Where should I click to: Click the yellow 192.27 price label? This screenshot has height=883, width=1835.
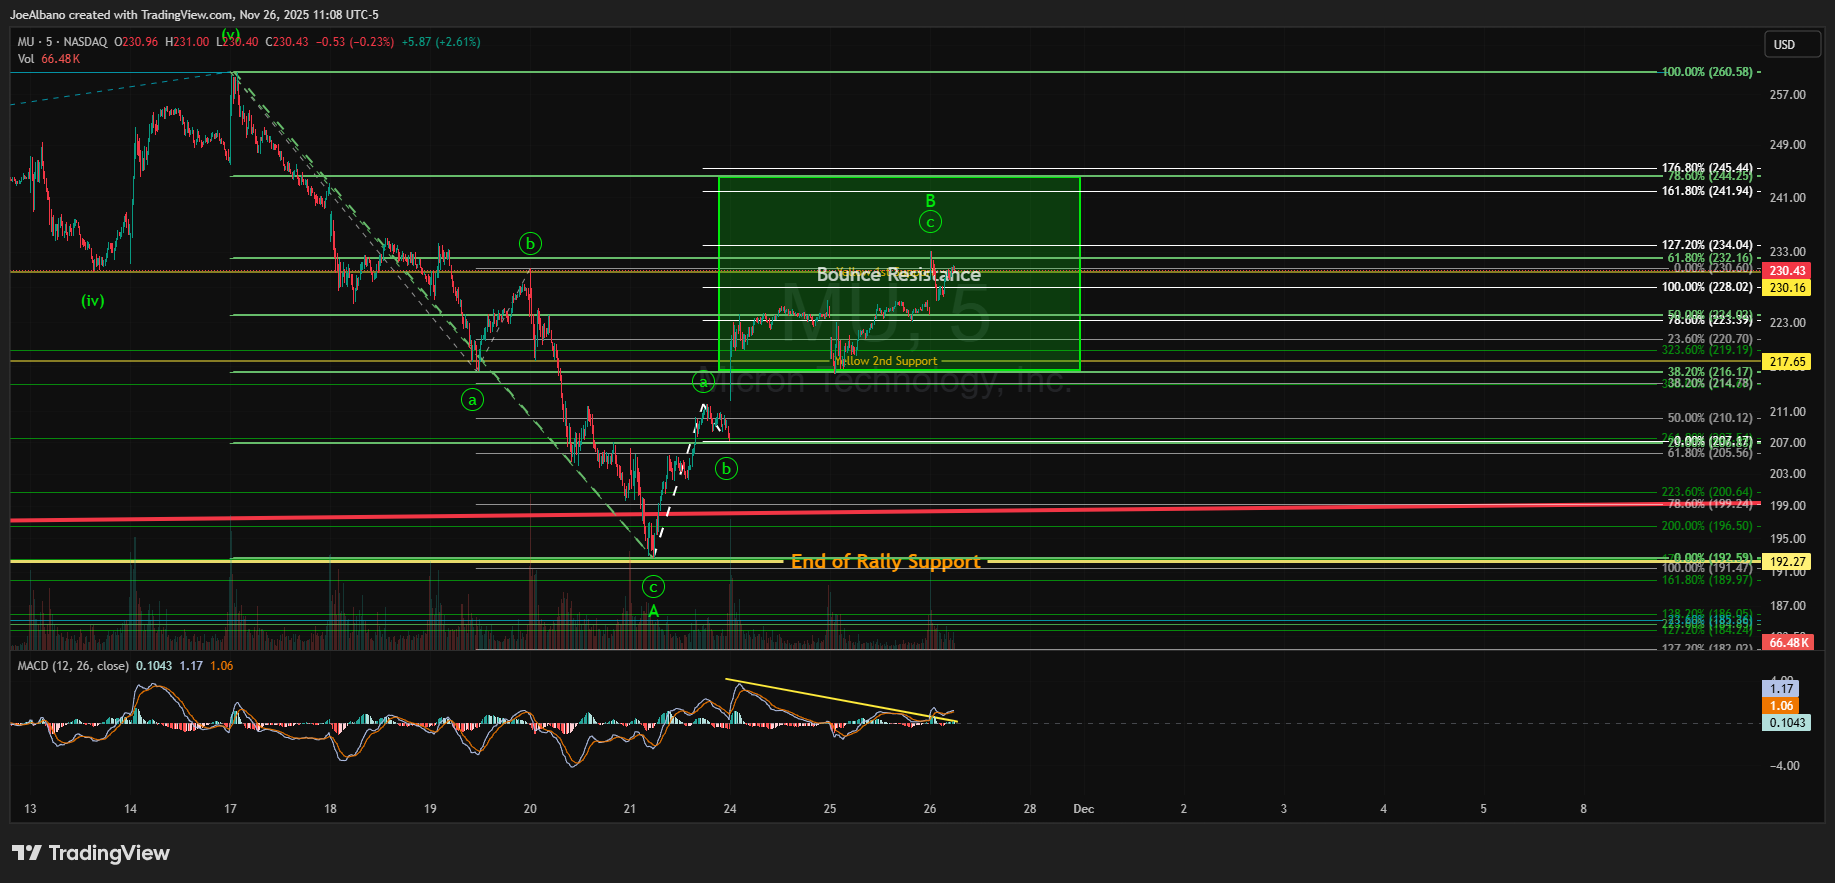click(x=1787, y=562)
